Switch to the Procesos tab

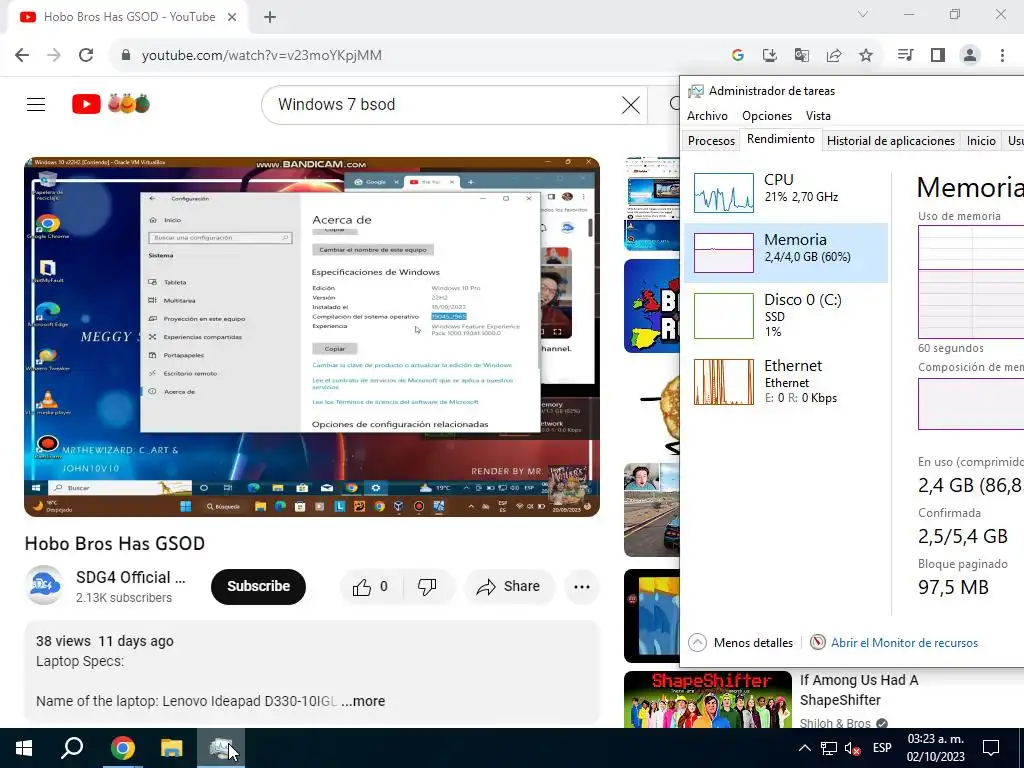tap(711, 140)
